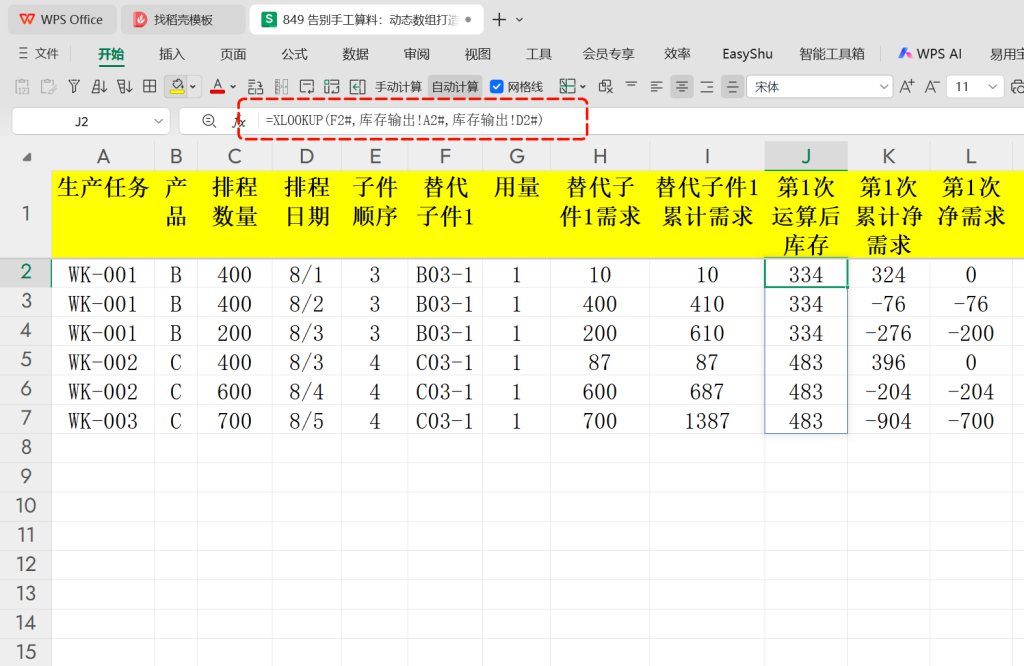Click the WK-003 cell
Screen dimensions: 1024x666
pyautogui.click(x=103, y=420)
